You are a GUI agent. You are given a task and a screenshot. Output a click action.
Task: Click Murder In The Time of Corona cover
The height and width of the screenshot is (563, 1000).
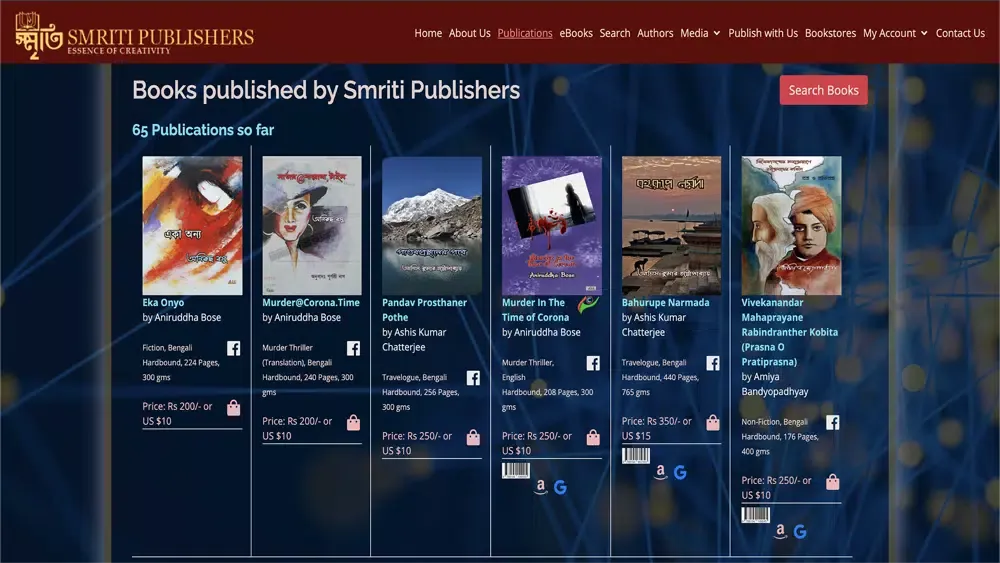(552, 225)
